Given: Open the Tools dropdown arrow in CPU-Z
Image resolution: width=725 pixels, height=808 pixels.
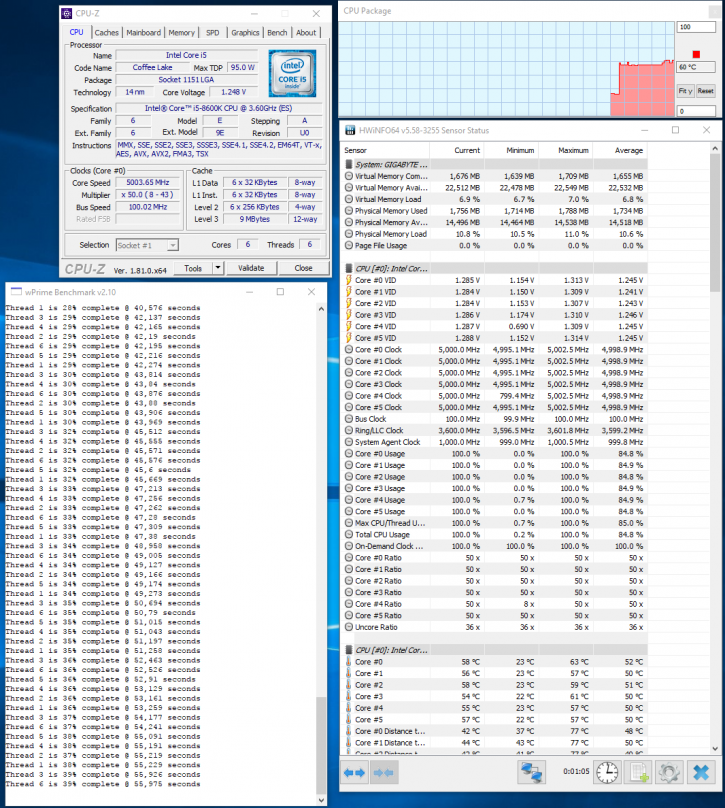Looking at the screenshot, I should 218,268.
